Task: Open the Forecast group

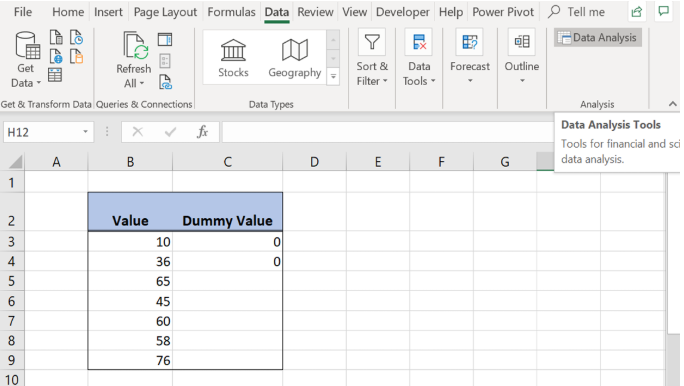Action: coord(470,57)
